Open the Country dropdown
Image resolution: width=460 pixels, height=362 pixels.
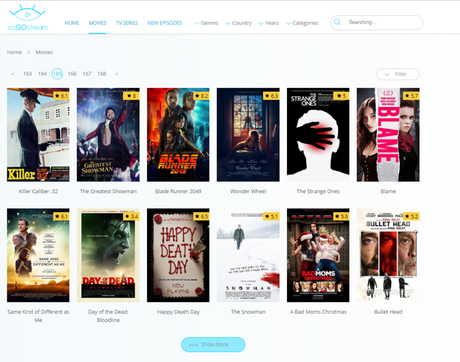click(x=239, y=23)
